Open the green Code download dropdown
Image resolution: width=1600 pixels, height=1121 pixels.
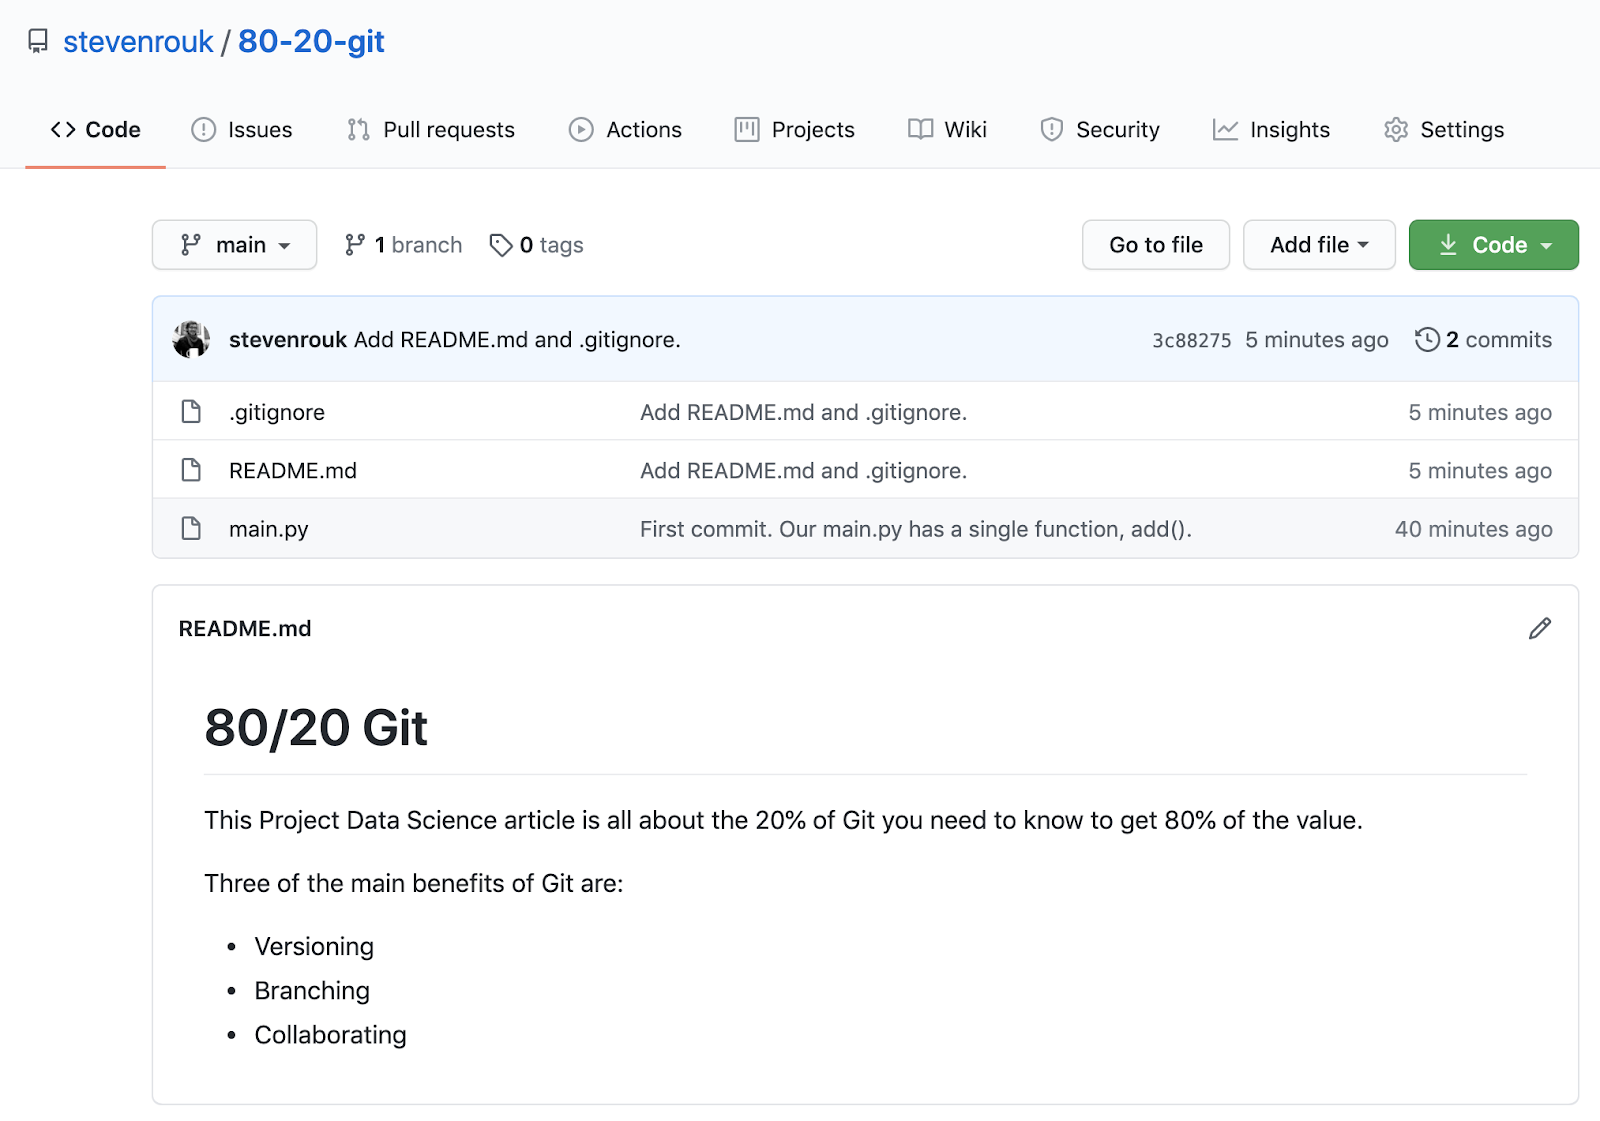[1494, 245]
